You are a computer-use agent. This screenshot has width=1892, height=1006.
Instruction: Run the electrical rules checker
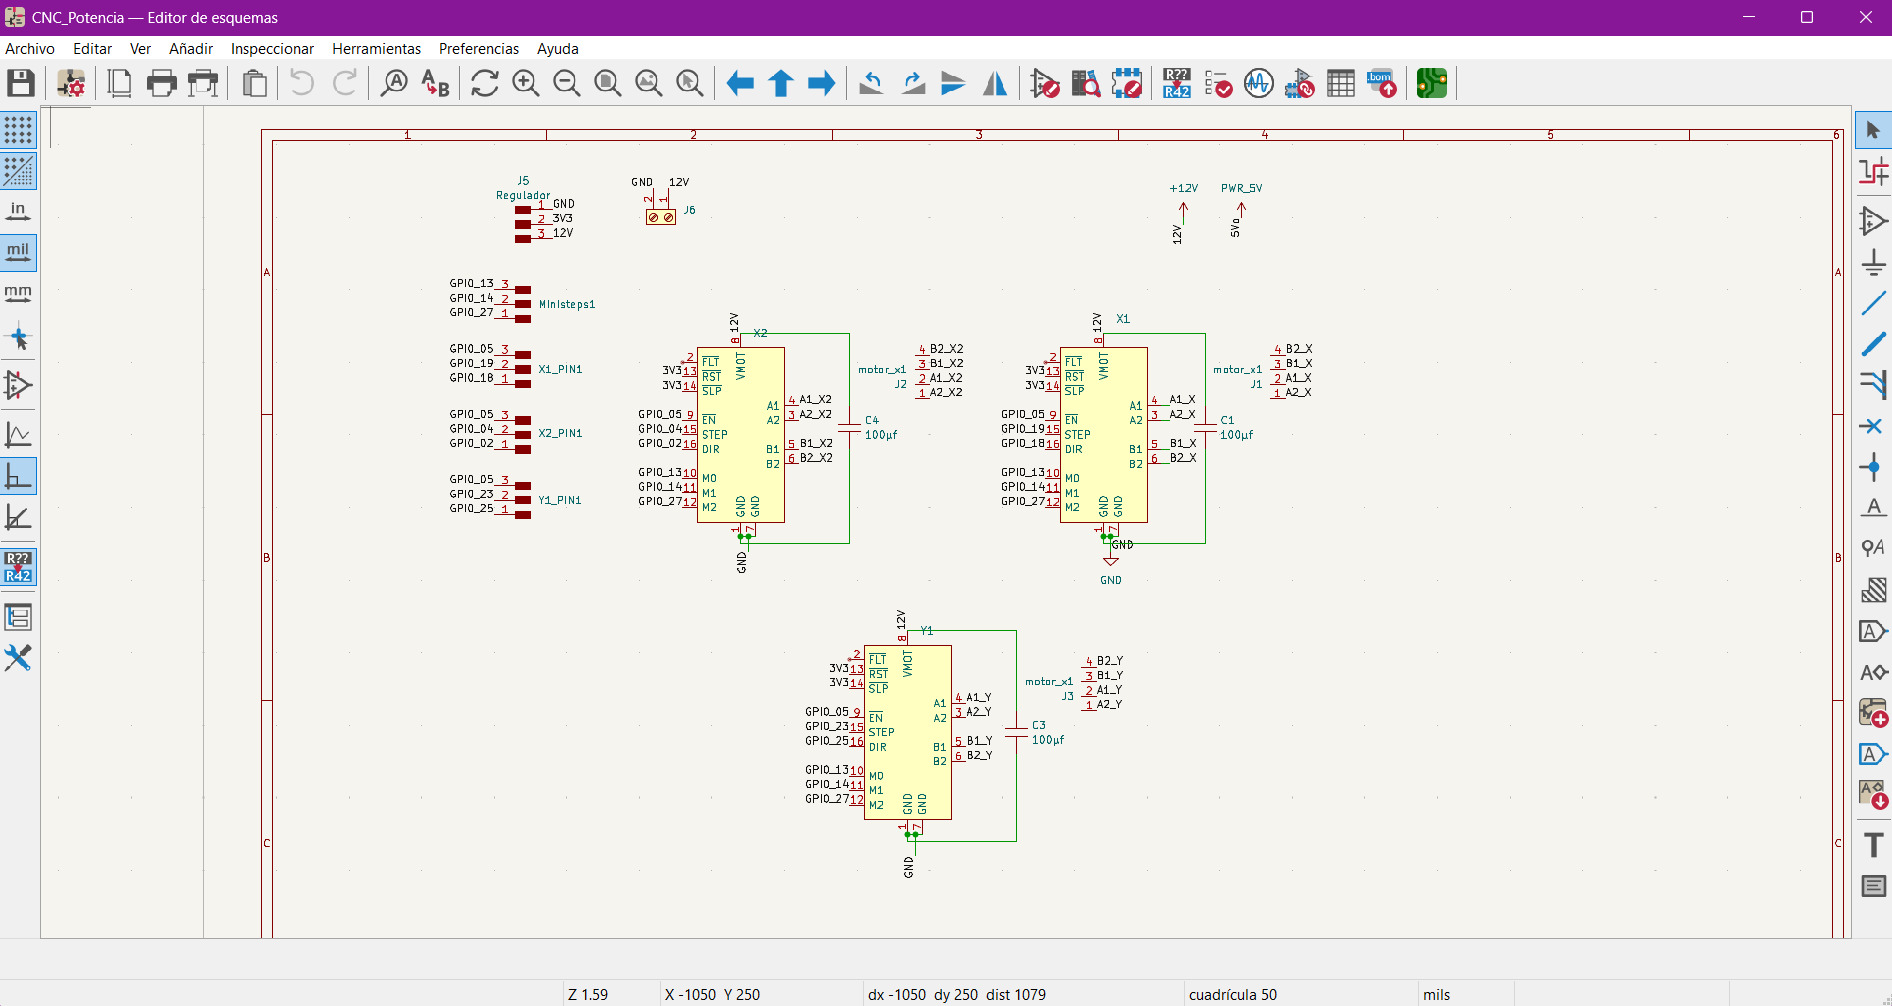coord(1218,83)
